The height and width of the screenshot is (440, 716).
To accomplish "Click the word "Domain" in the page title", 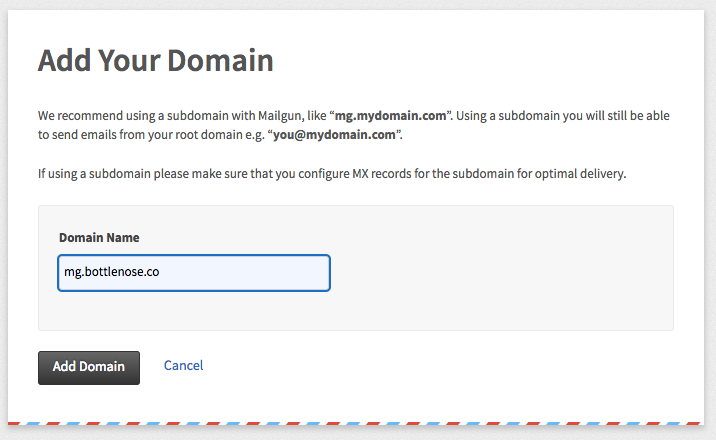I will point(220,60).
